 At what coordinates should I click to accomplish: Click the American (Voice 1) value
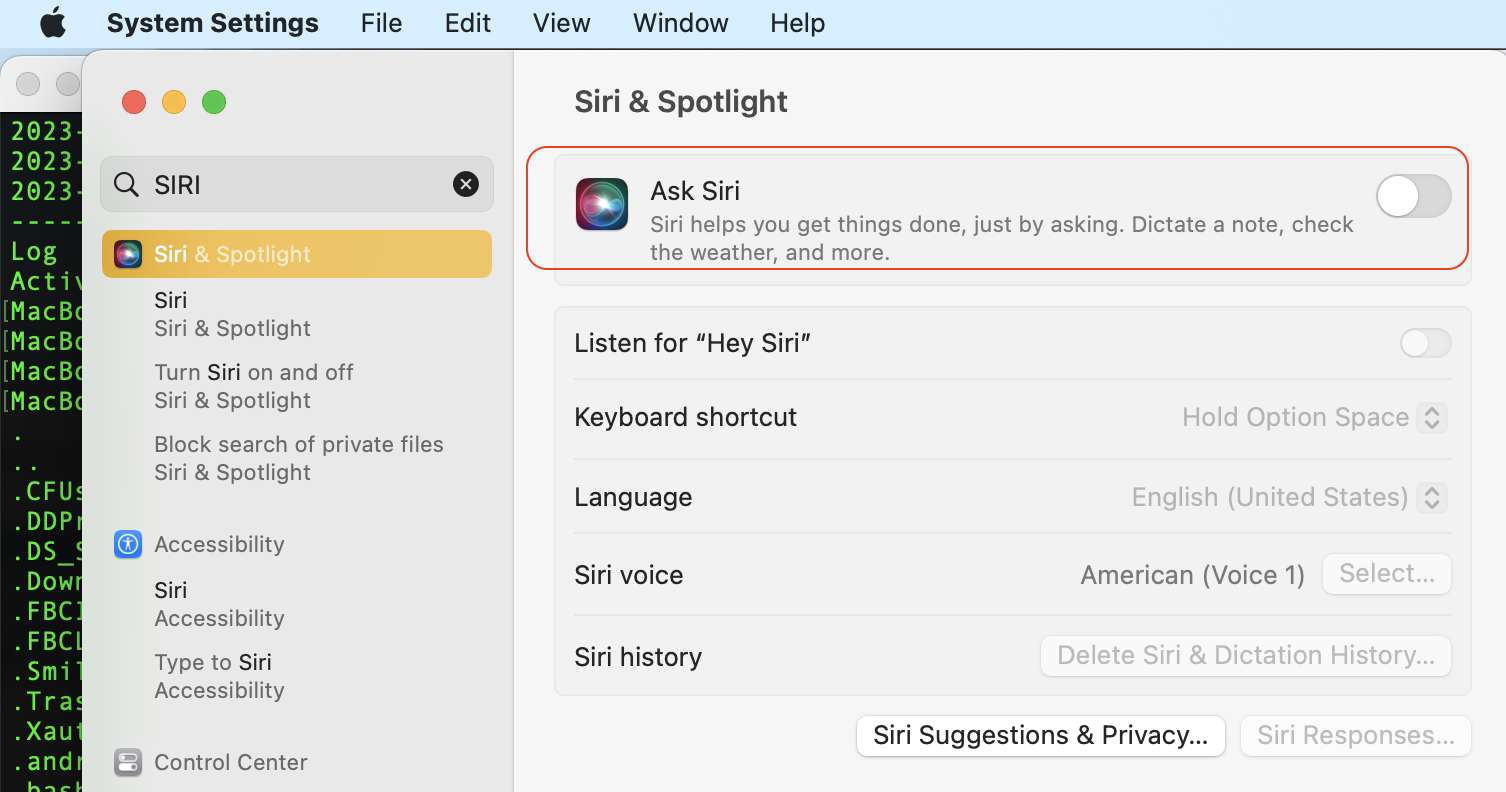click(x=1193, y=575)
